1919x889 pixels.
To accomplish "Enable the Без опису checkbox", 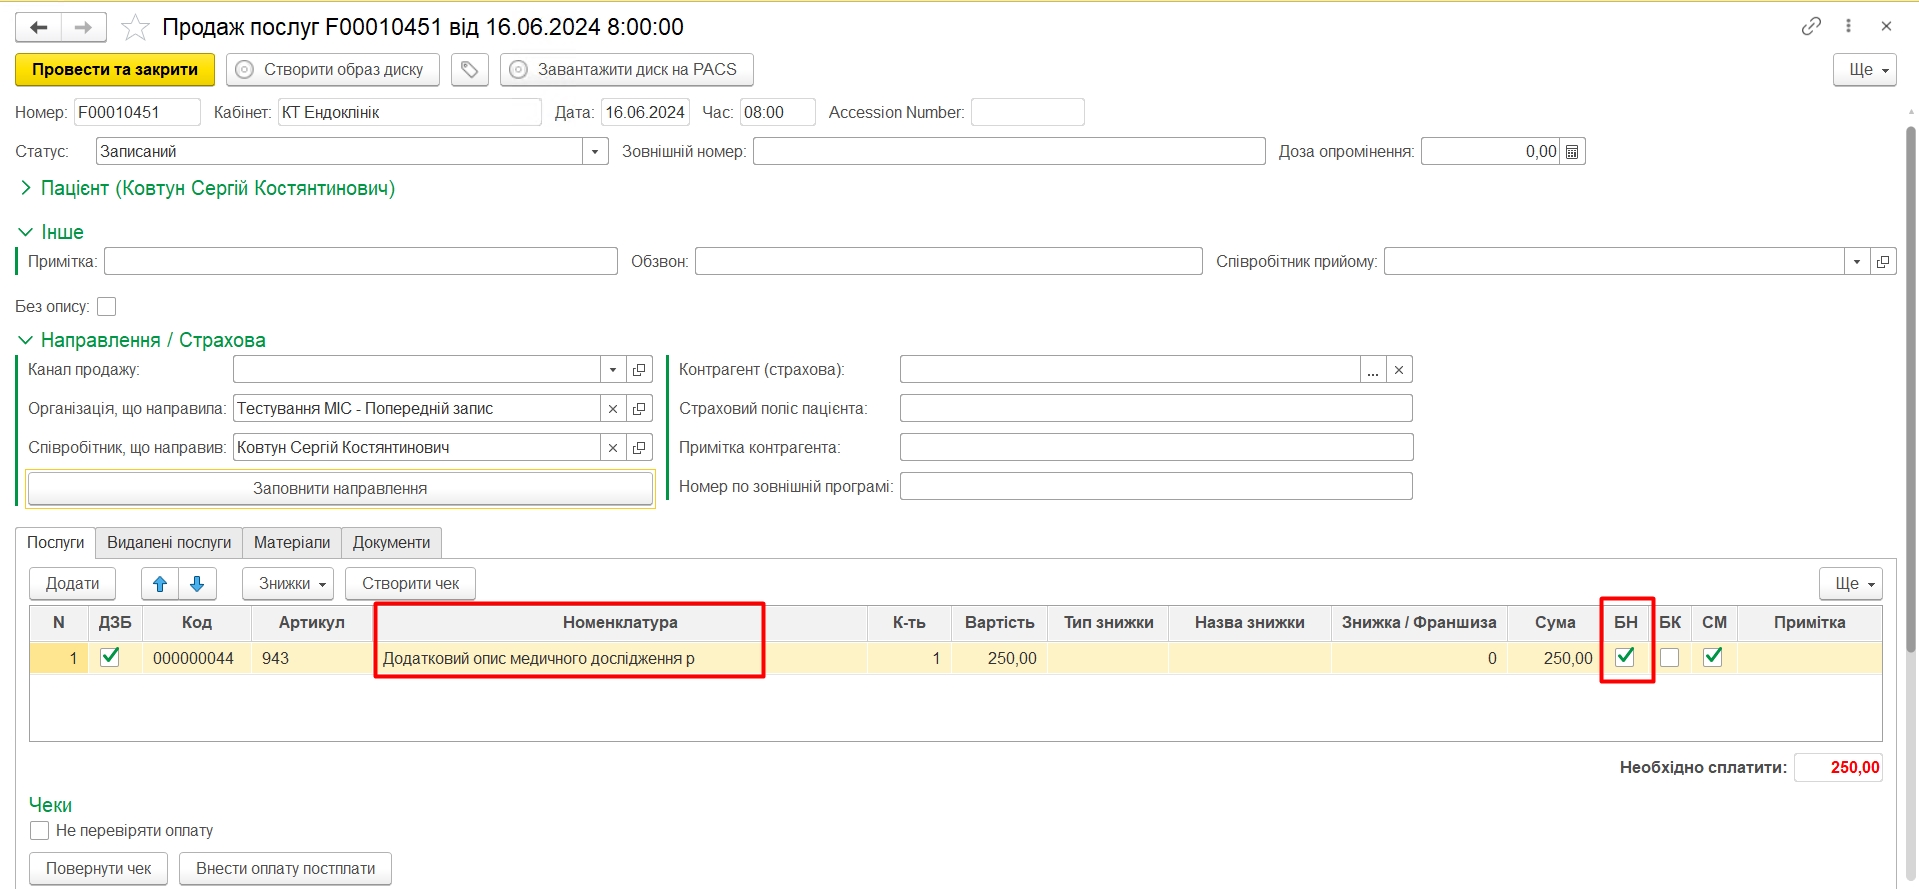I will (x=107, y=307).
